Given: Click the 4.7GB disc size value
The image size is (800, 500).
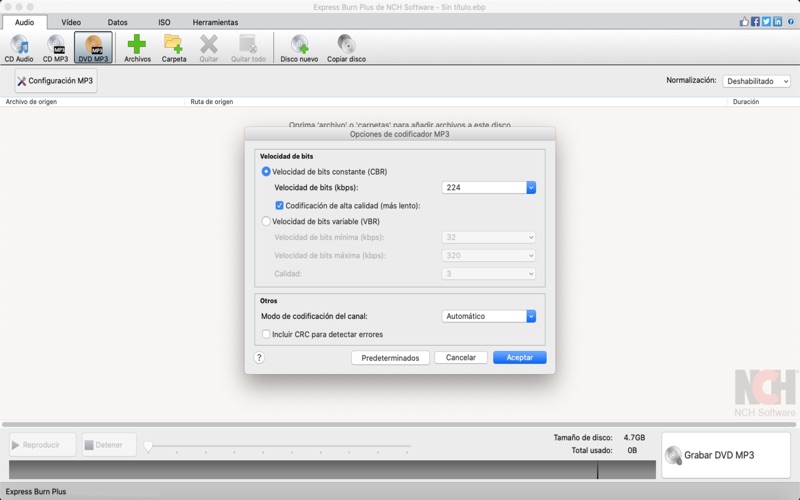Looking at the screenshot, I should point(634,438).
